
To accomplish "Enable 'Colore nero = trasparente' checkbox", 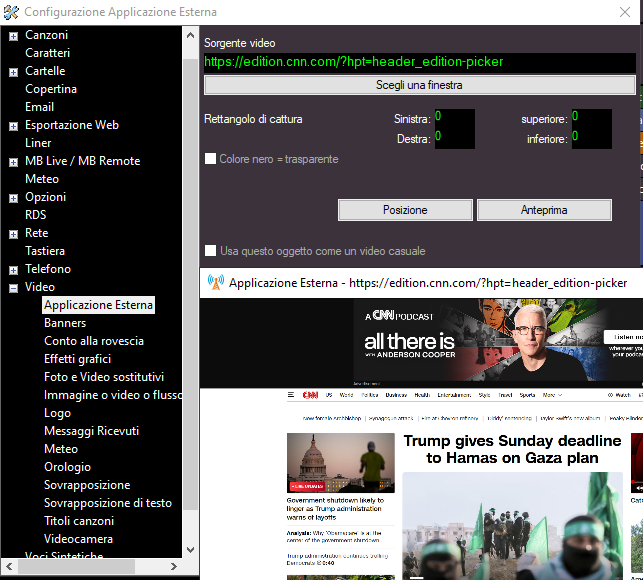I will click(x=211, y=159).
